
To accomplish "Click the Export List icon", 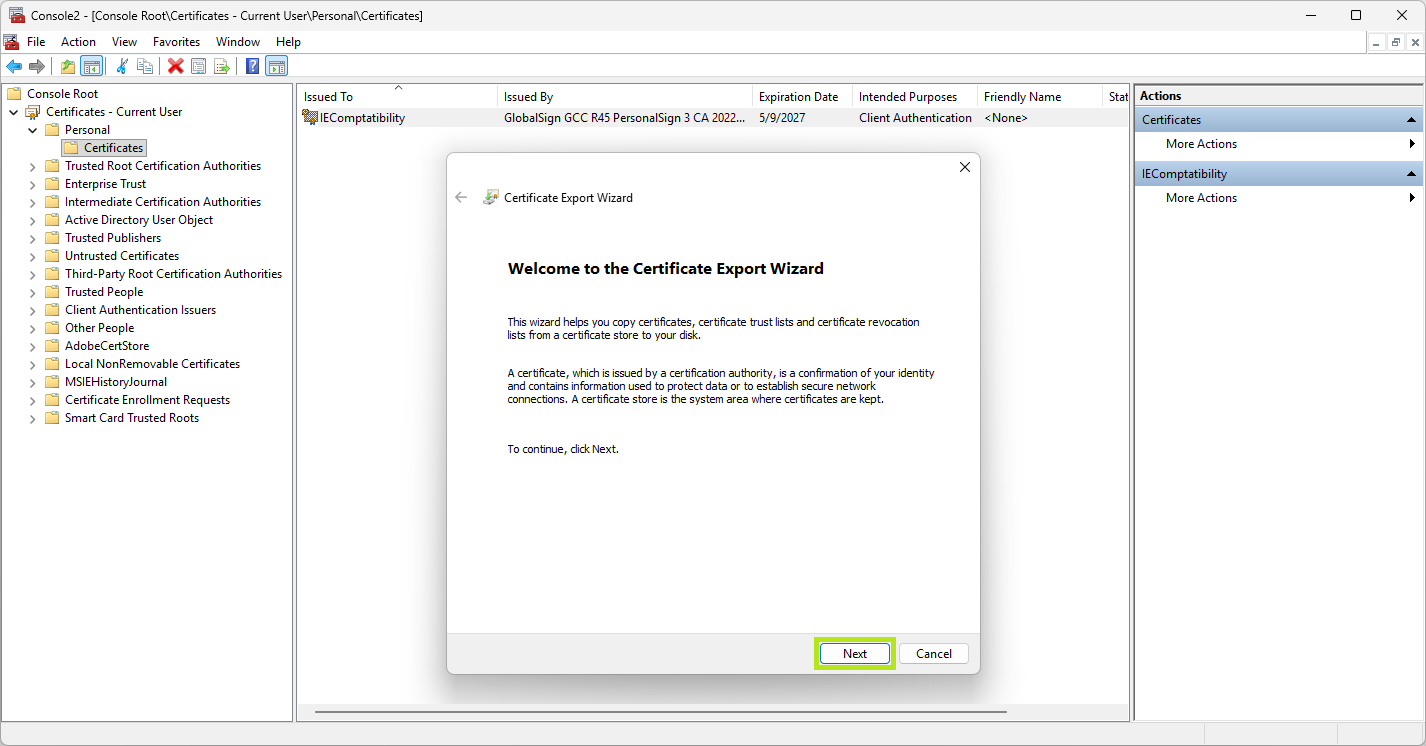I will click(x=222, y=66).
